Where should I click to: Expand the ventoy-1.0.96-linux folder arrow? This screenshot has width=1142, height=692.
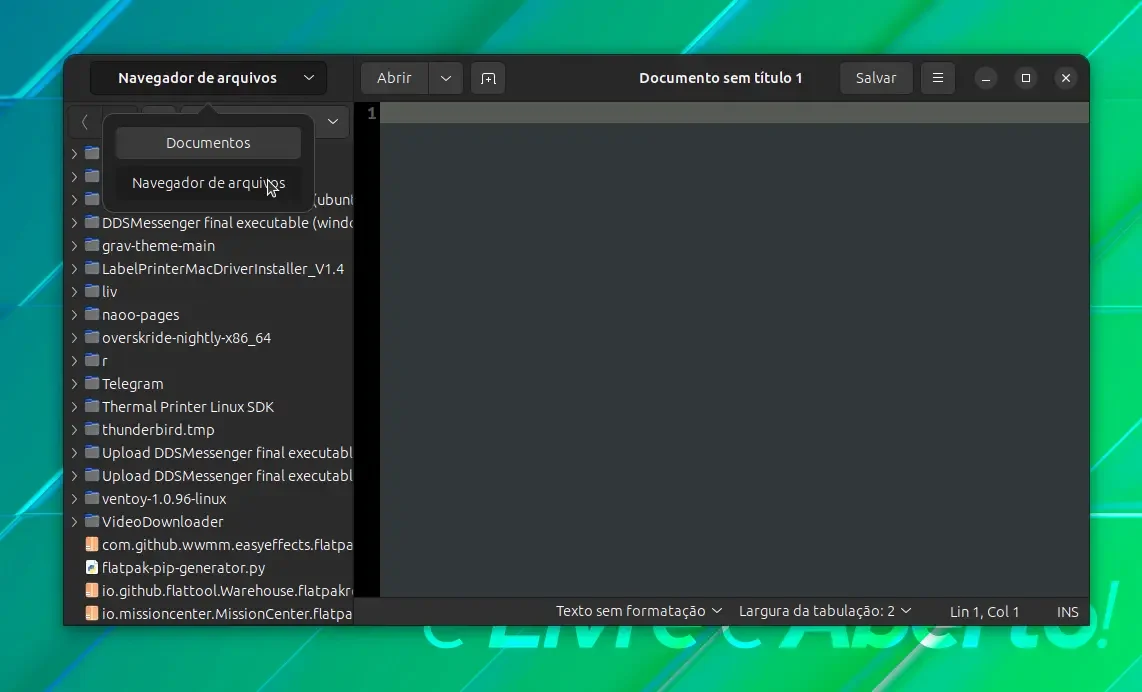coord(74,498)
